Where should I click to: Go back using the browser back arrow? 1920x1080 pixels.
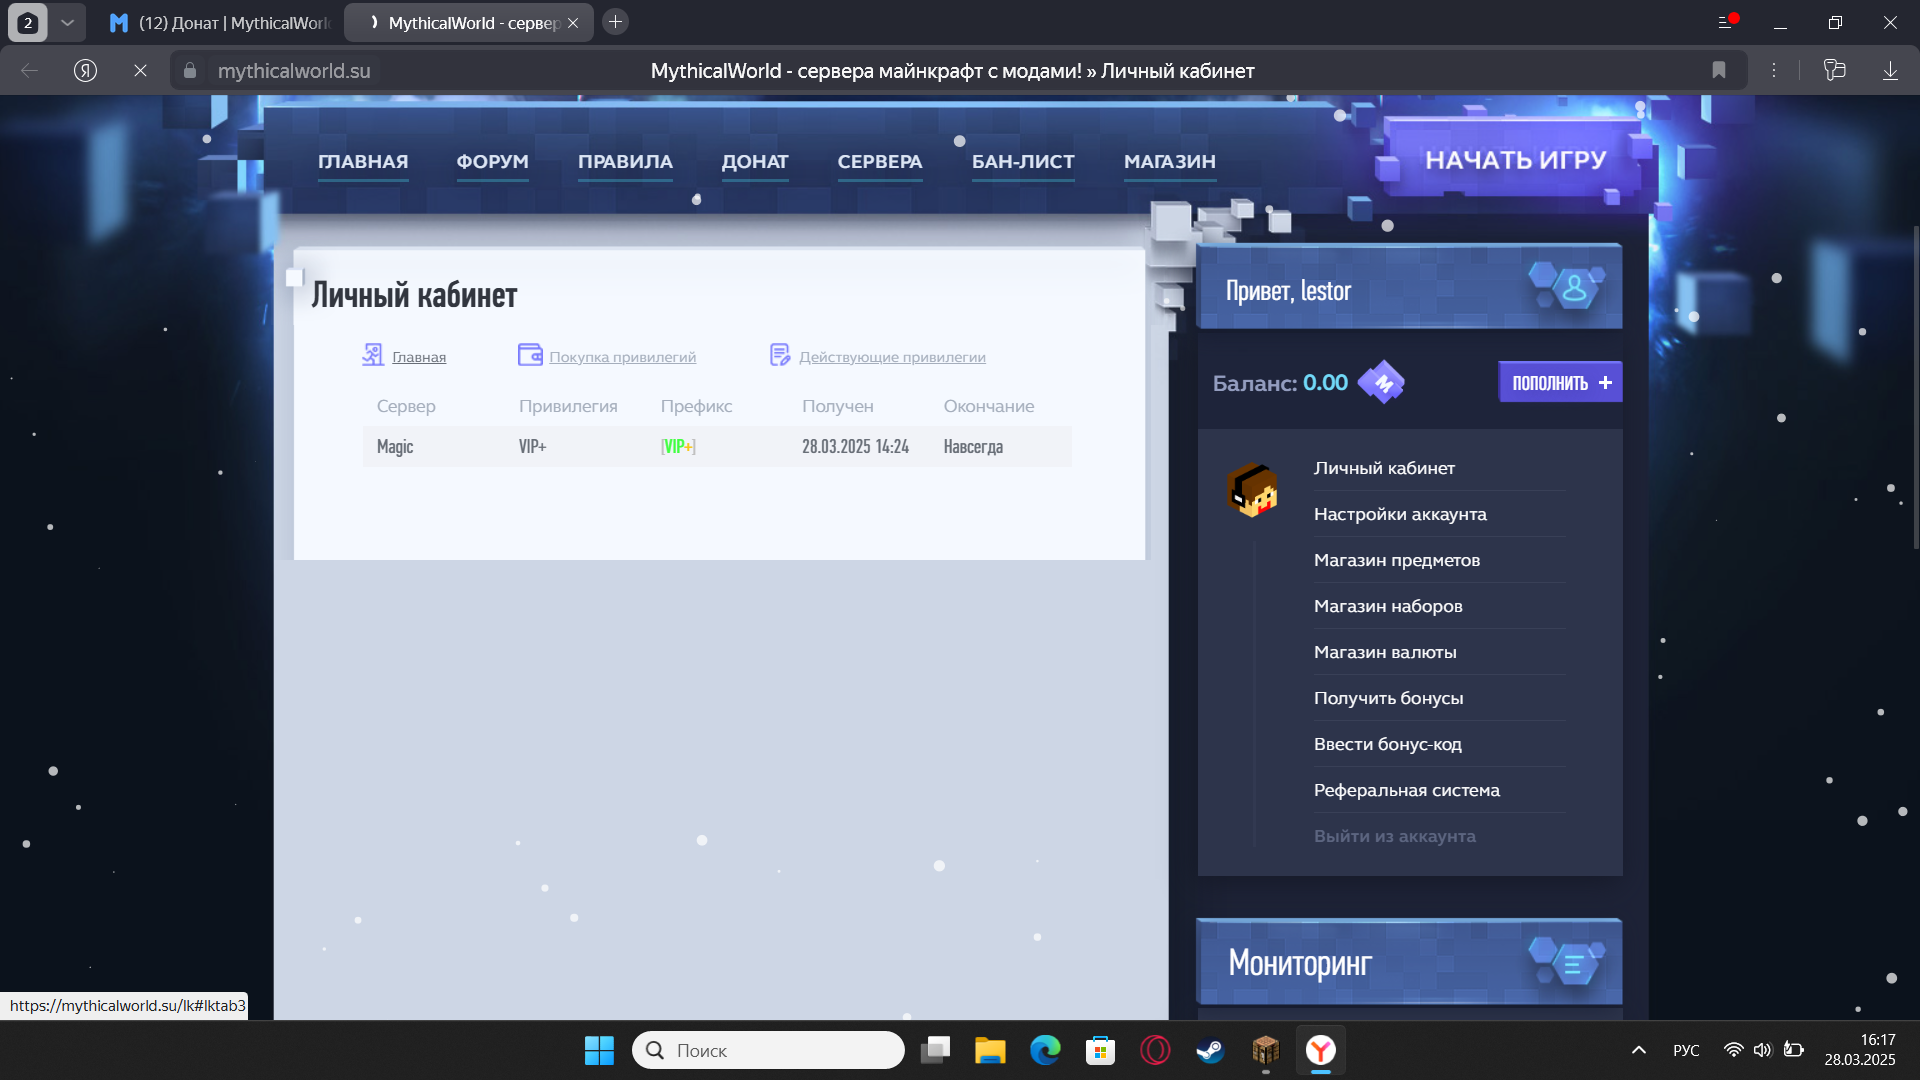[30, 70]
